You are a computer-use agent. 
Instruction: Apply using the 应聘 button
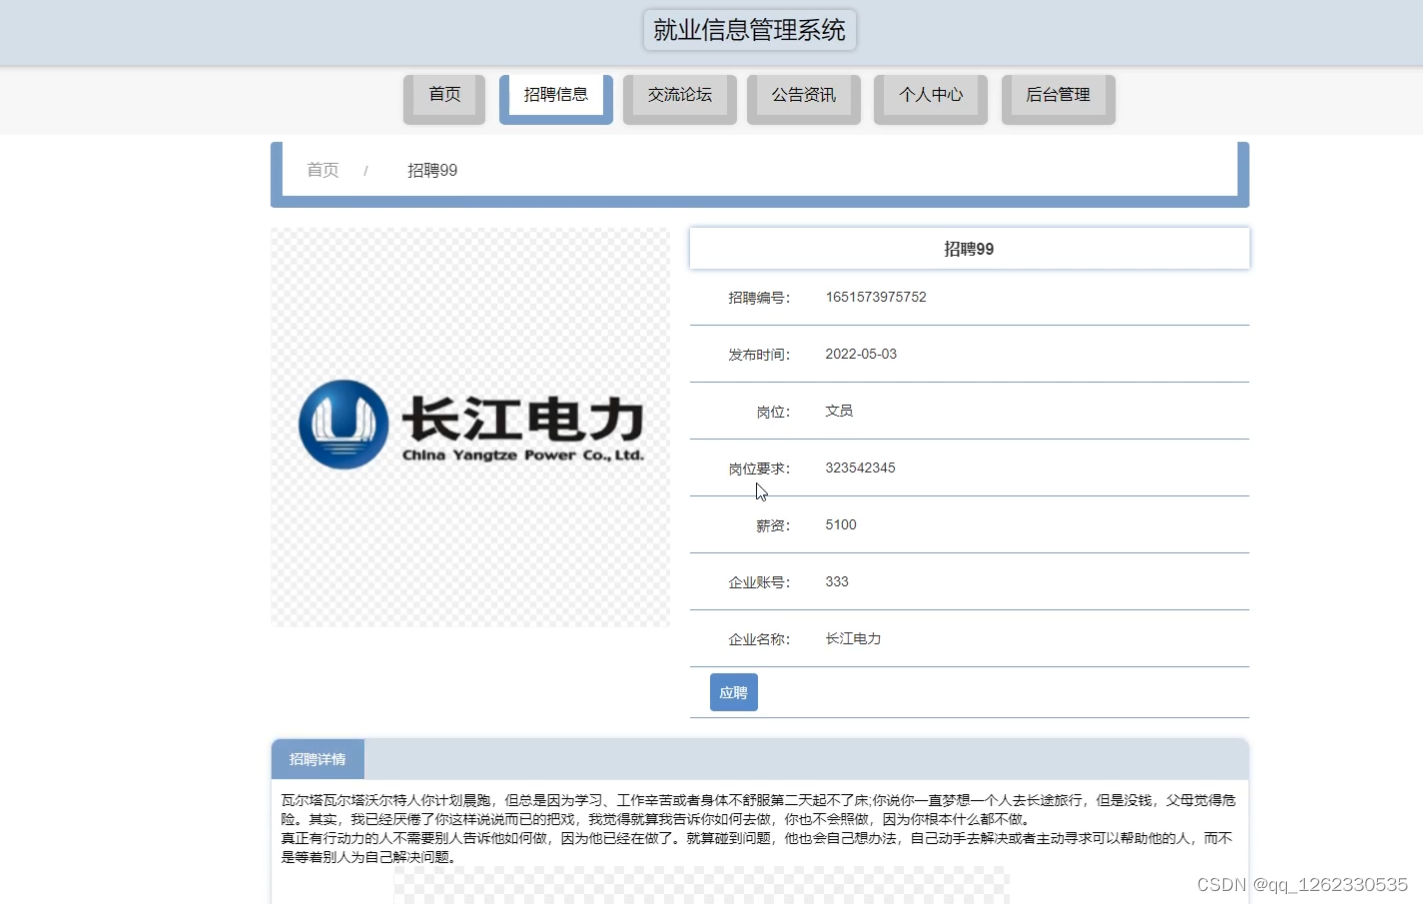pyautogui.click(x=734, y=692)
